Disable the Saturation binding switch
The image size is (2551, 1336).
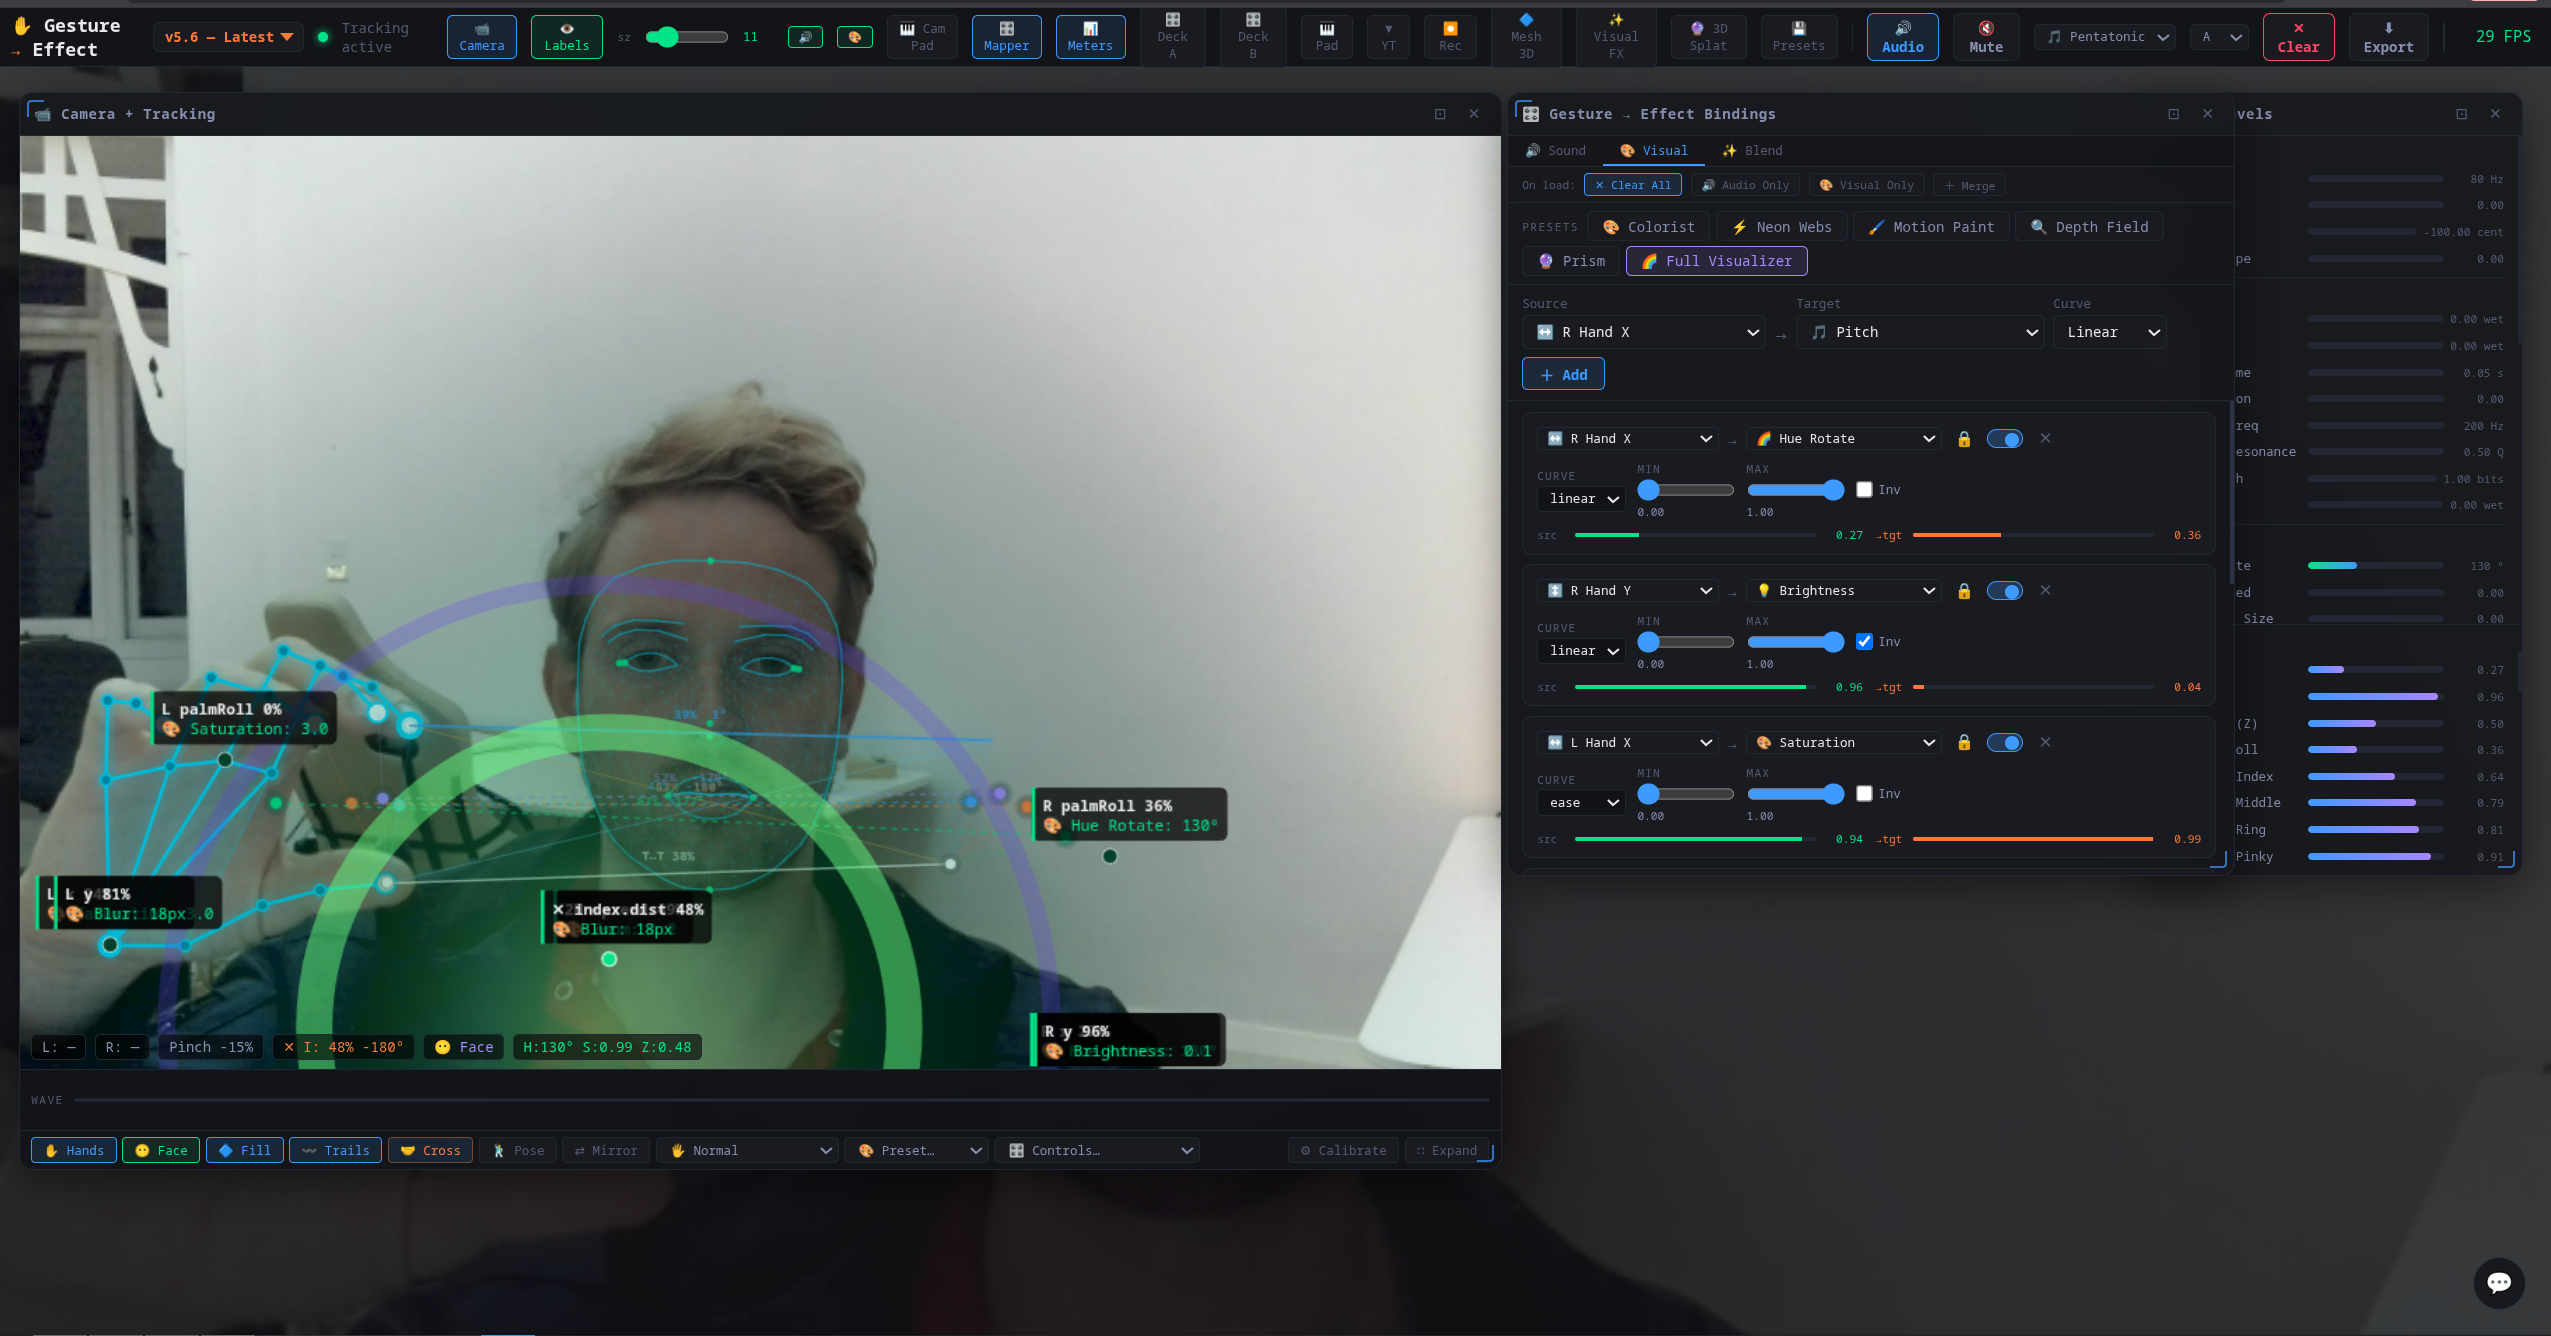tap(2004, 743)
